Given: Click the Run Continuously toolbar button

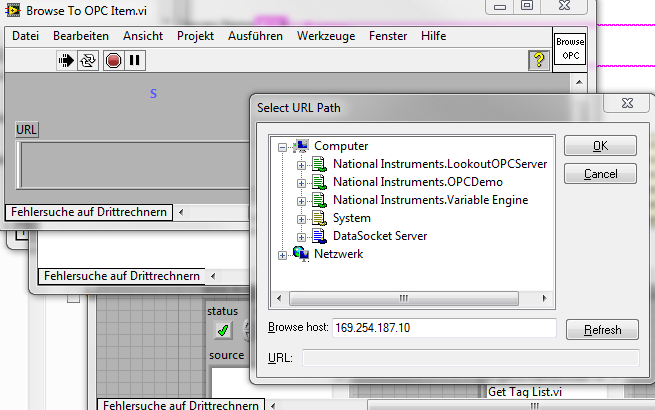Looking at the screenshot, I should [88, 61].
